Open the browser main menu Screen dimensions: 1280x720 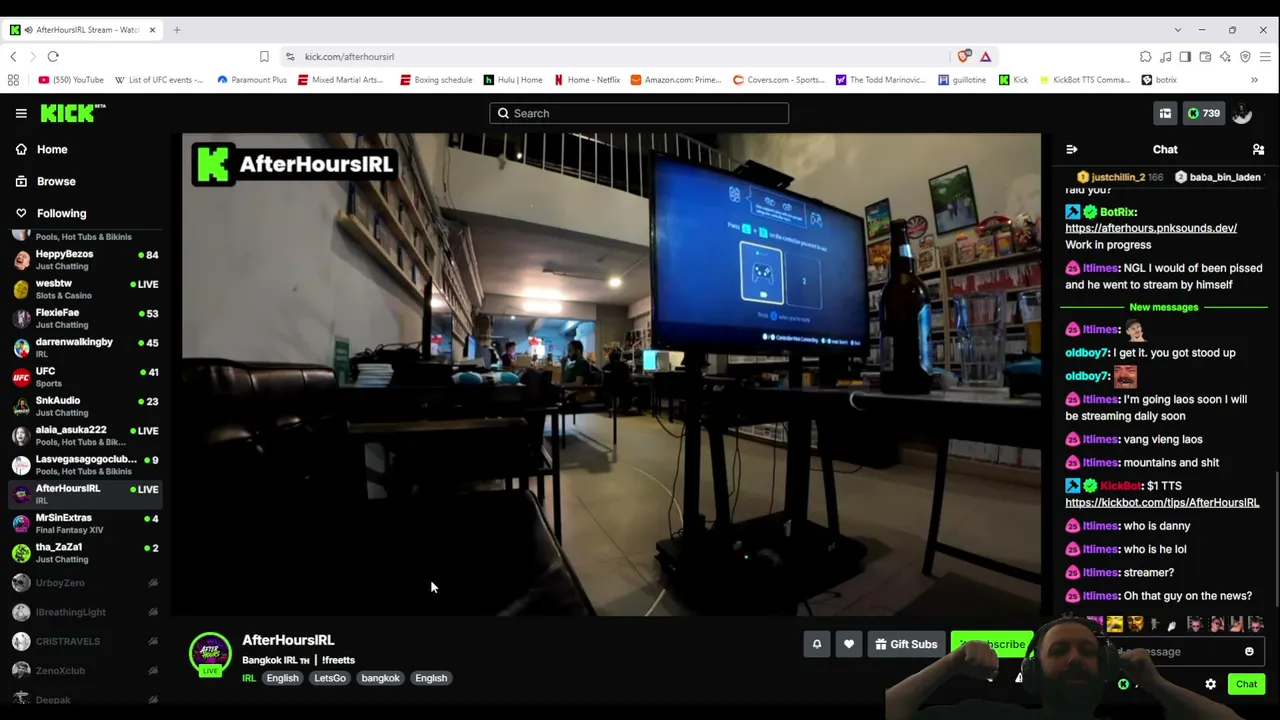[1265, 56]
